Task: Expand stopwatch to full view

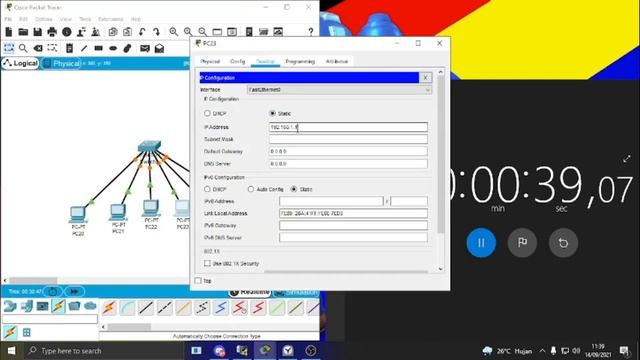Action: (627, 159)
